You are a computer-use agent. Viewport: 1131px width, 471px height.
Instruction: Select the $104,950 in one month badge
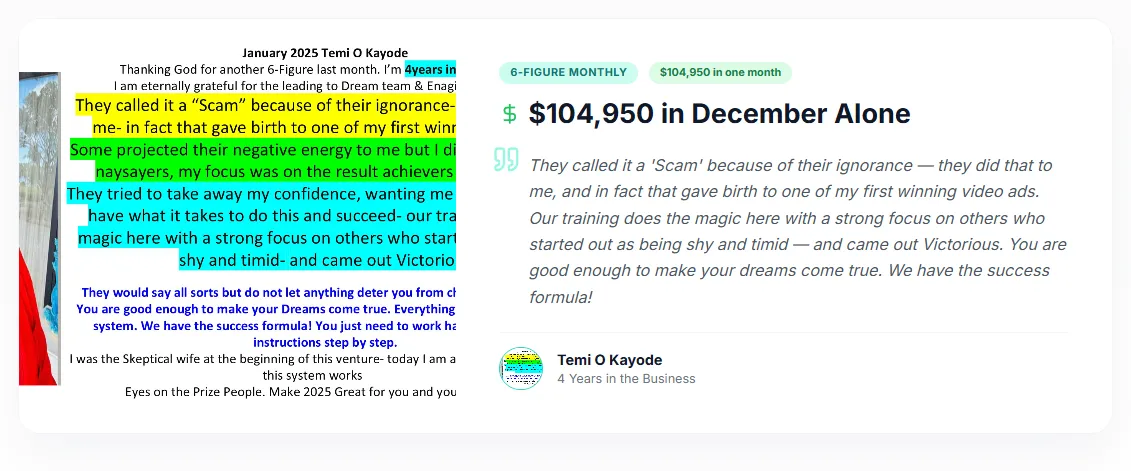coord(720,72)
